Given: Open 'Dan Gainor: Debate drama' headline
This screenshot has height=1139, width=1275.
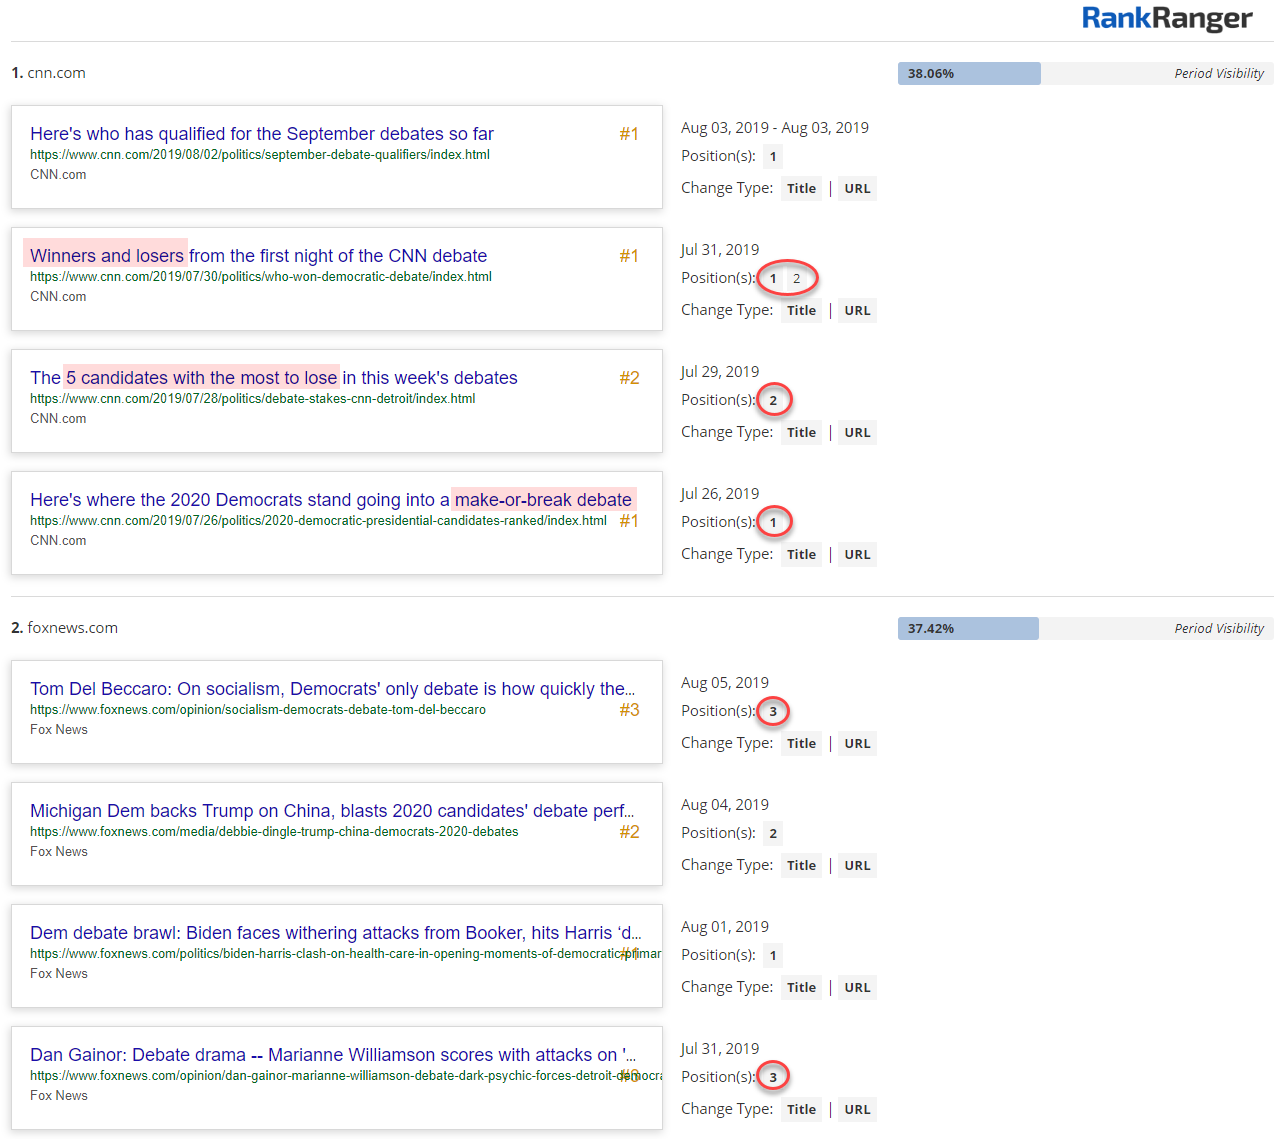Looking at the screenshot, I should pyautogui.click(x=333, y=1055).
